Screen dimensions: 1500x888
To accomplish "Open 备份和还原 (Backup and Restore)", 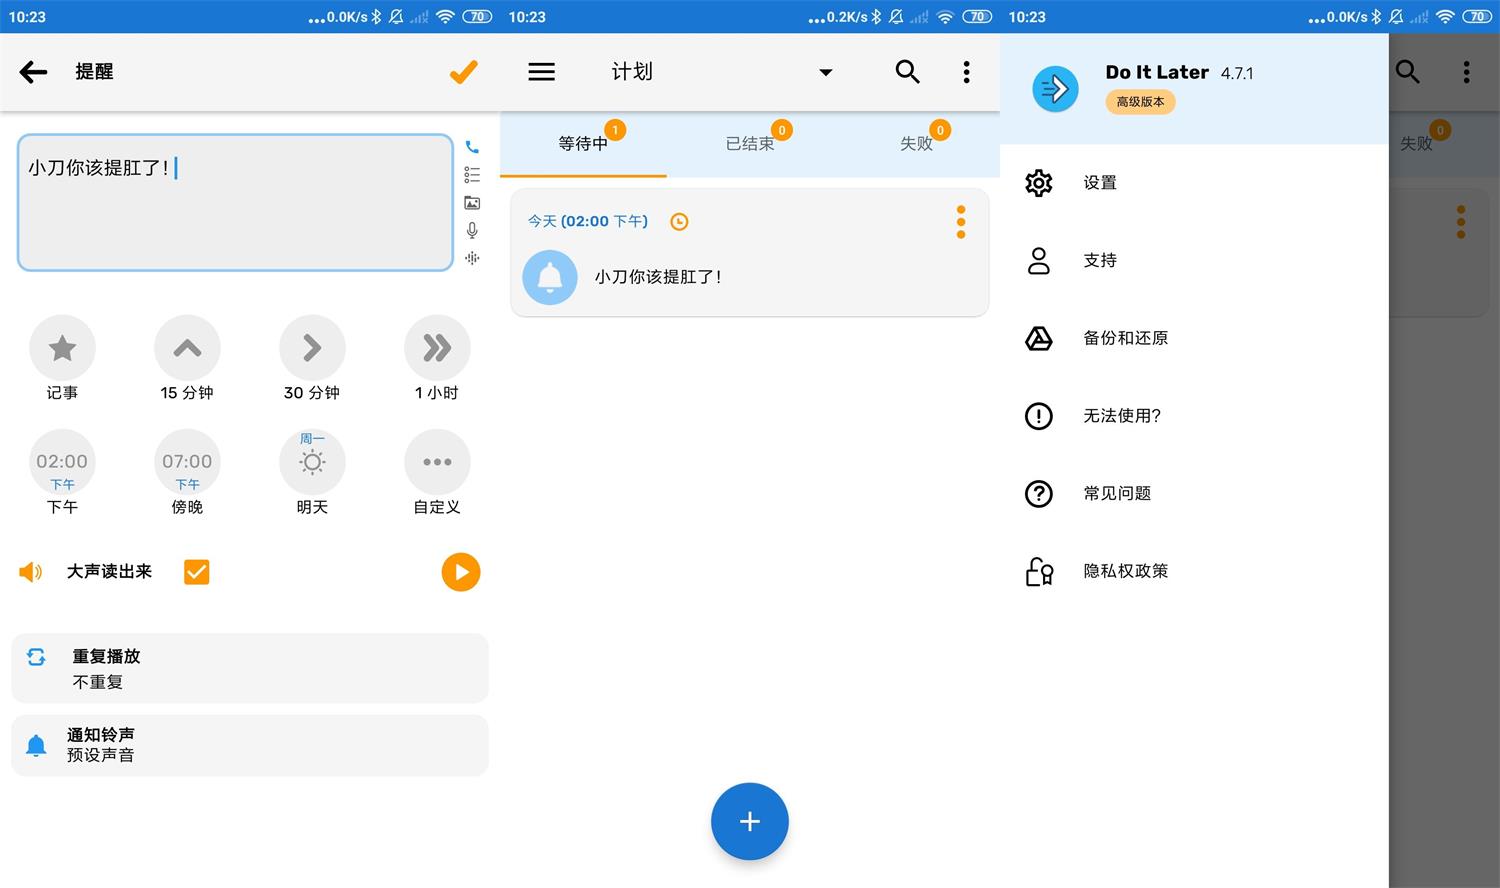I will [x=1126, y=338].
